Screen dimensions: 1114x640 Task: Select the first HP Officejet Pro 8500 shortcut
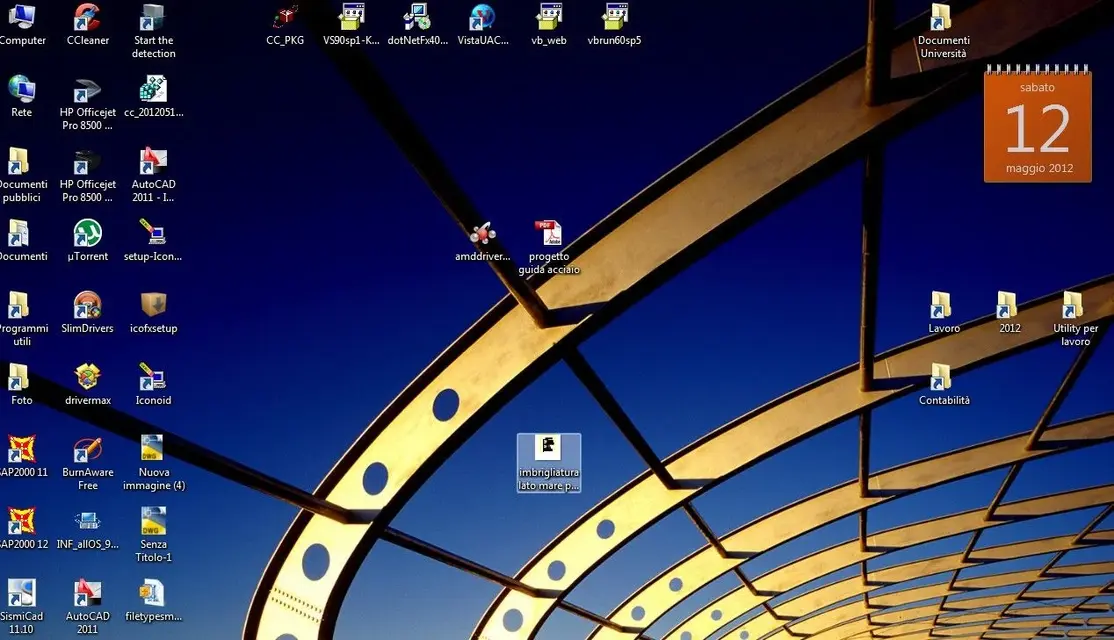pyautogui.click(x=87, y=104)
